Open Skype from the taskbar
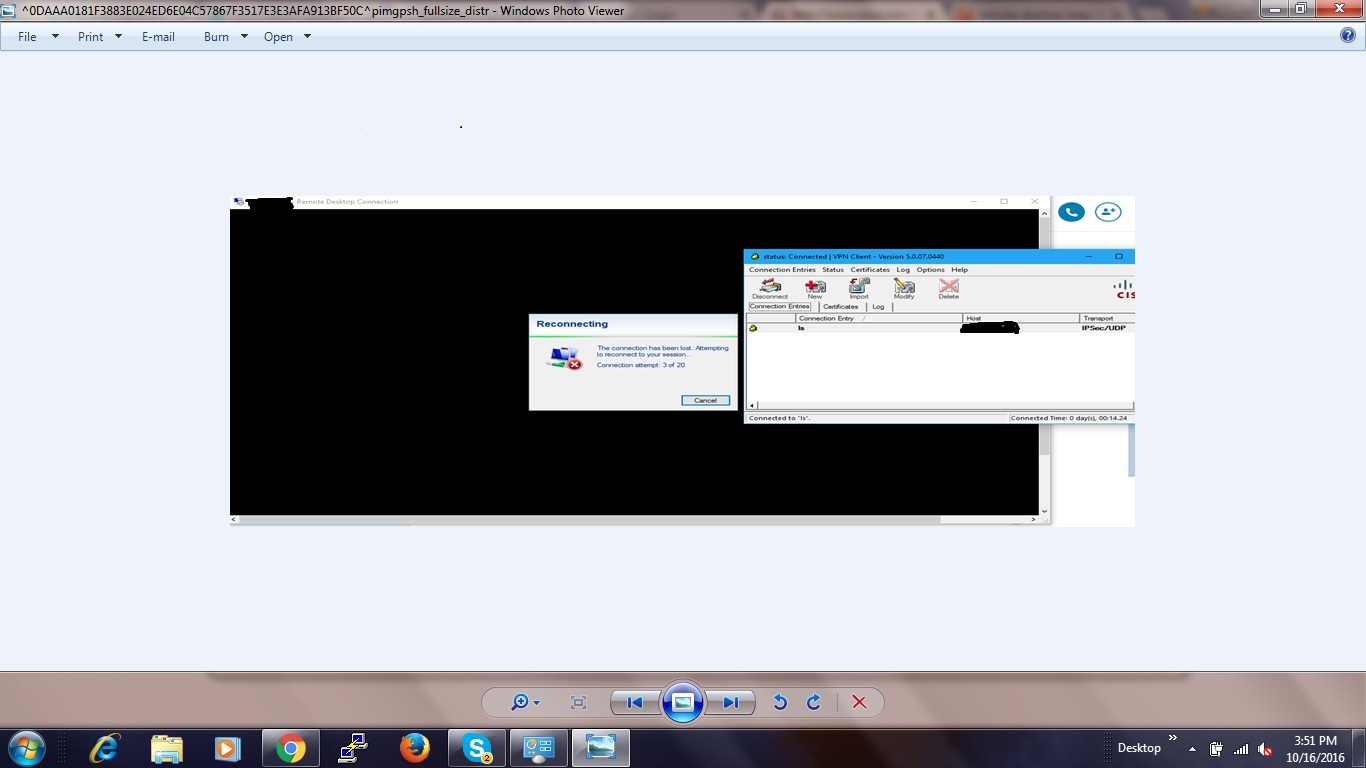The image size is (1366, 768). coord(477,747)
